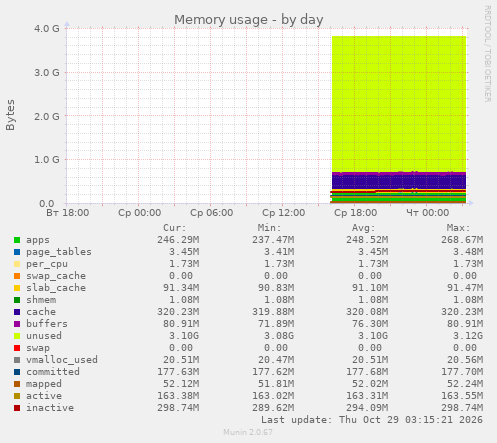Screen dimensions: 497x443
Task: Click the '4.0 G' y-axis tick label
Action: coord(47,29)
